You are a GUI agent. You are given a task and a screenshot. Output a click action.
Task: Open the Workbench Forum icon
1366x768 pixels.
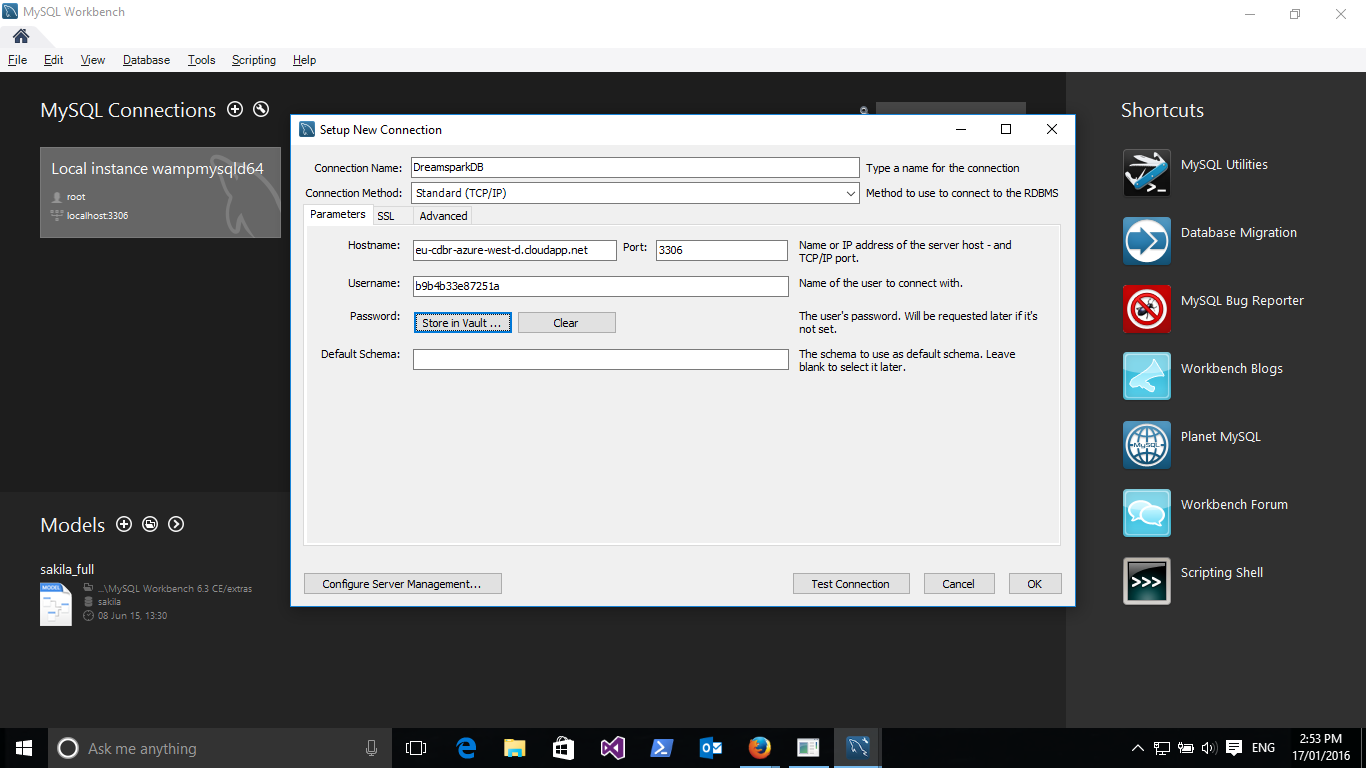[1146, 512]
